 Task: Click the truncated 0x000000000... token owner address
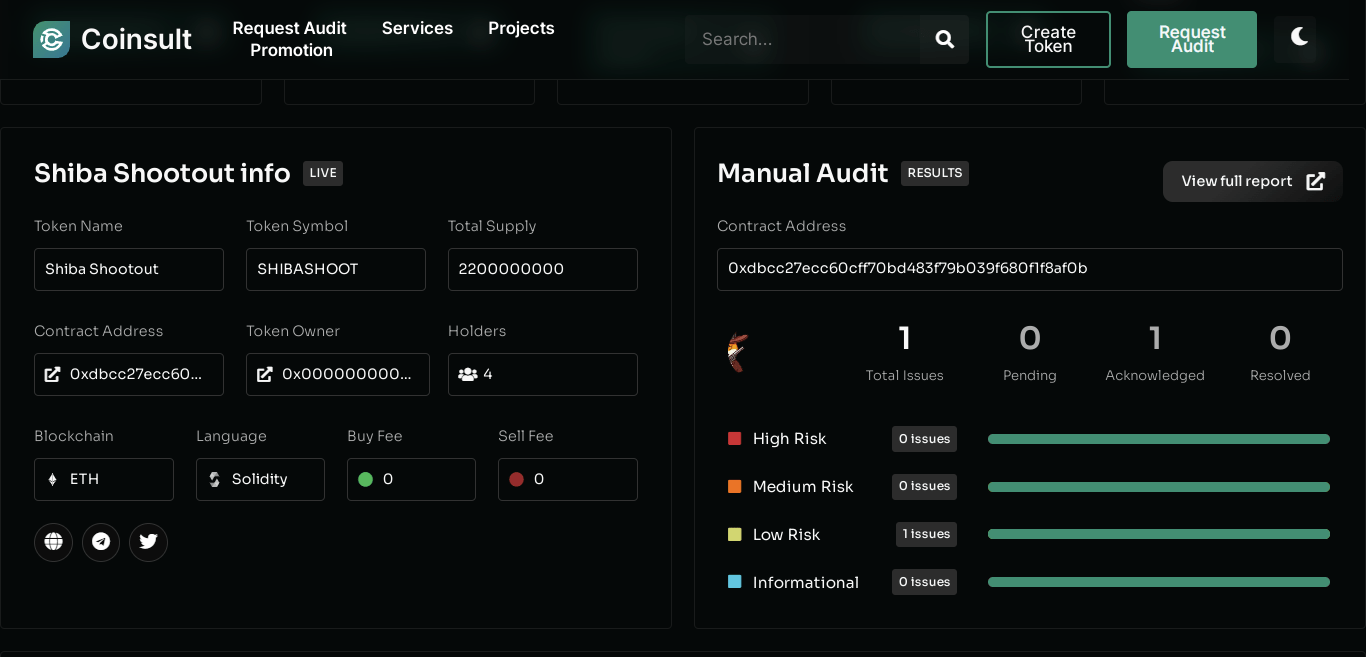(347, 374)
